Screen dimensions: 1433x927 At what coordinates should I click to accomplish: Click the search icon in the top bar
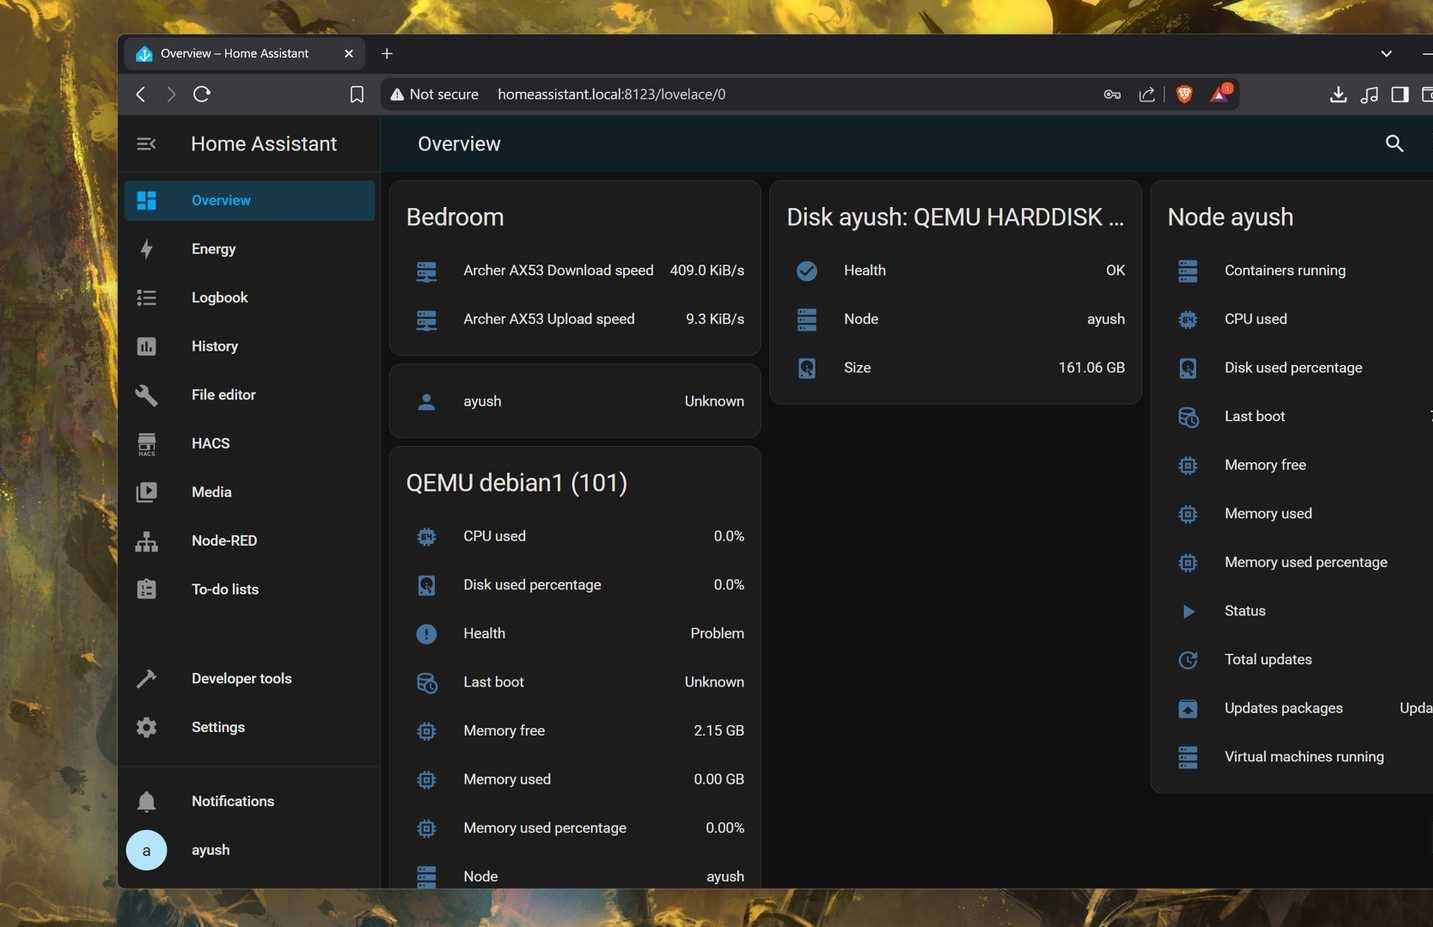1394,143
